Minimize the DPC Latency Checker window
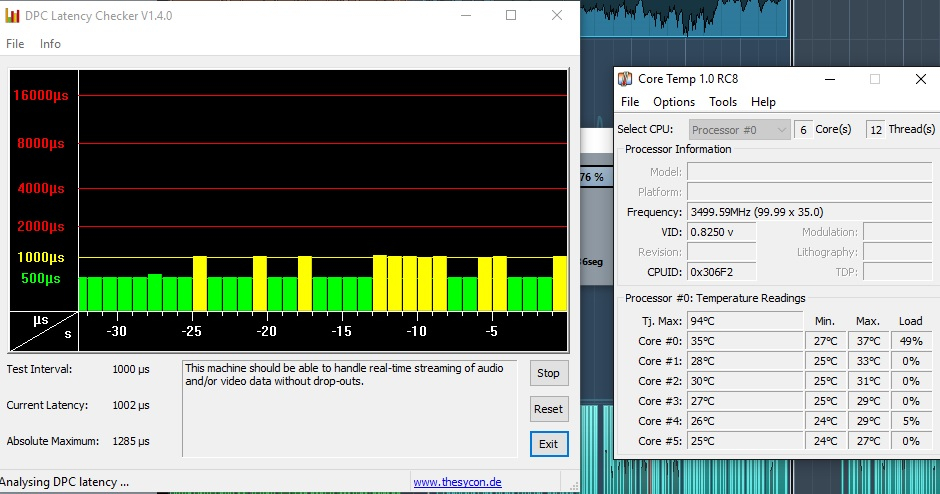 tap(465, 15)
